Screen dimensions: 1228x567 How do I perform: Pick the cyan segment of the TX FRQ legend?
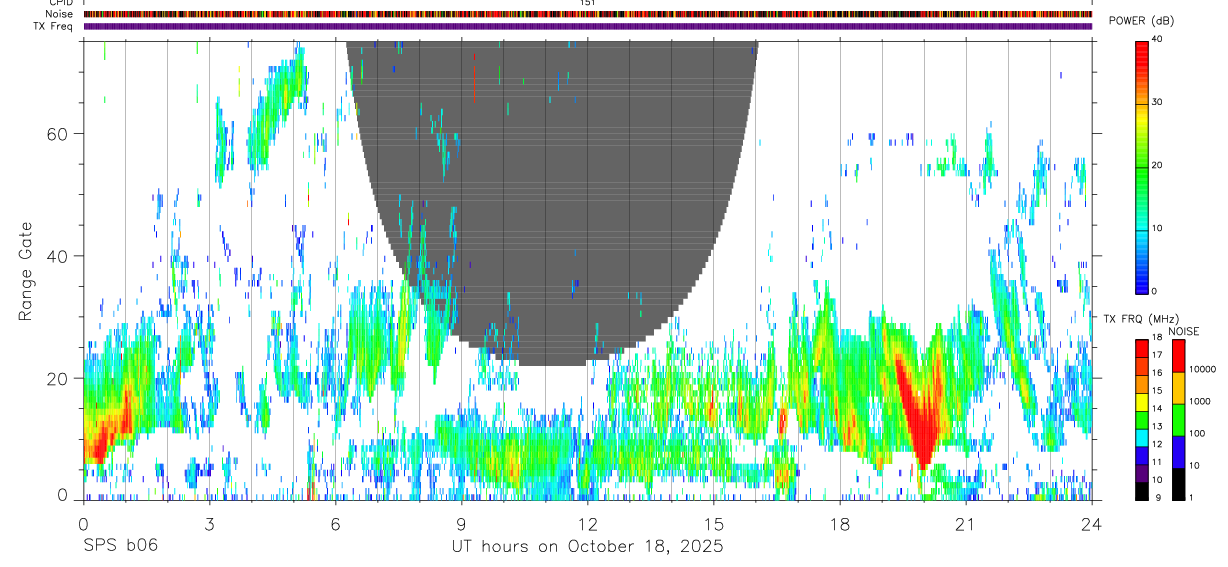click(1141, 437)
